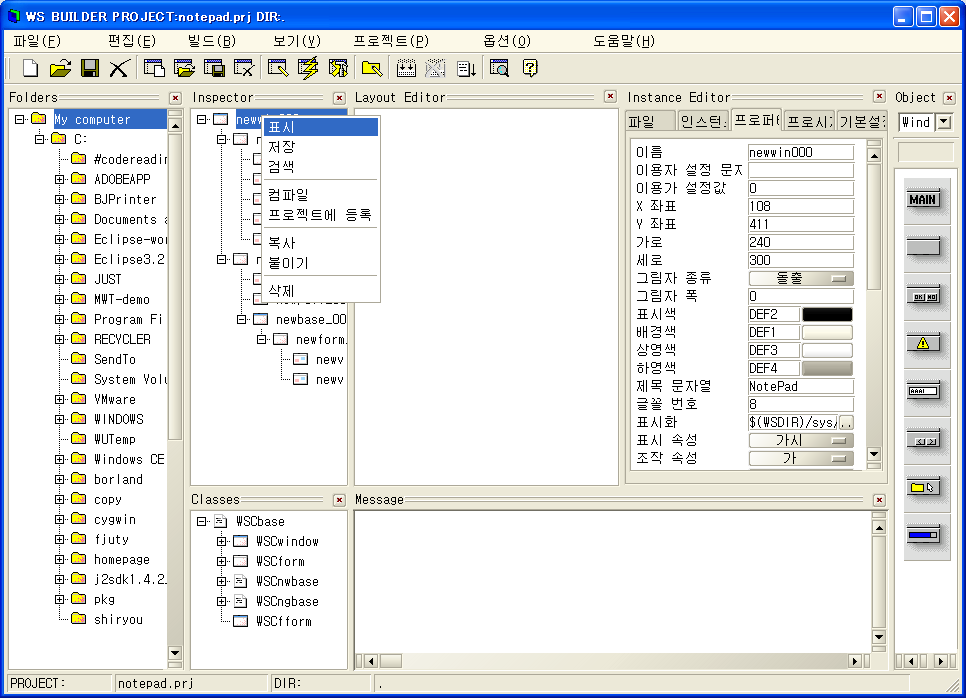Click the gray 하영색 DEF4 color swatch

point(827,368)
